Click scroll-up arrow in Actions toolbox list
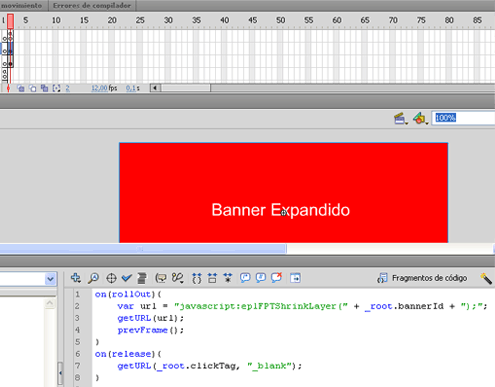The width and height of the screenshot is (495, 387). [50, 303]
